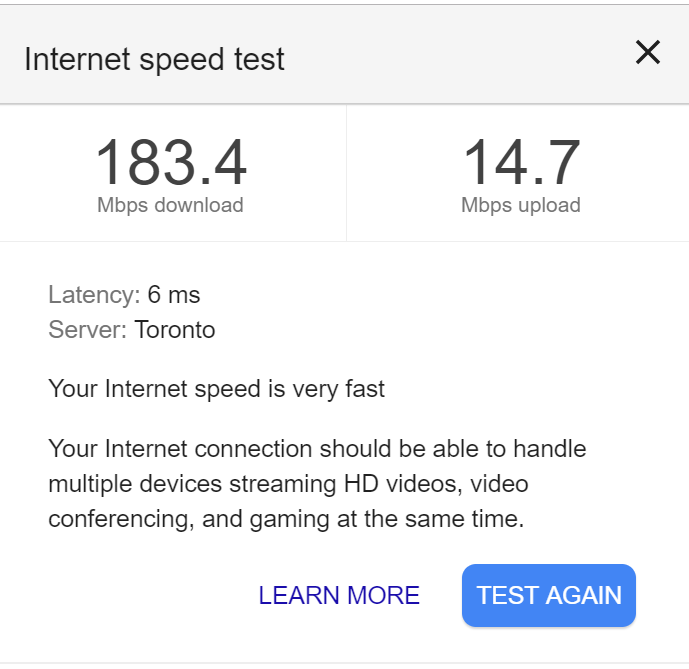The height and width of the screenshot is (669, 689).
Task: Select the 183.4 download speed value
Action: tap(171, 162)
